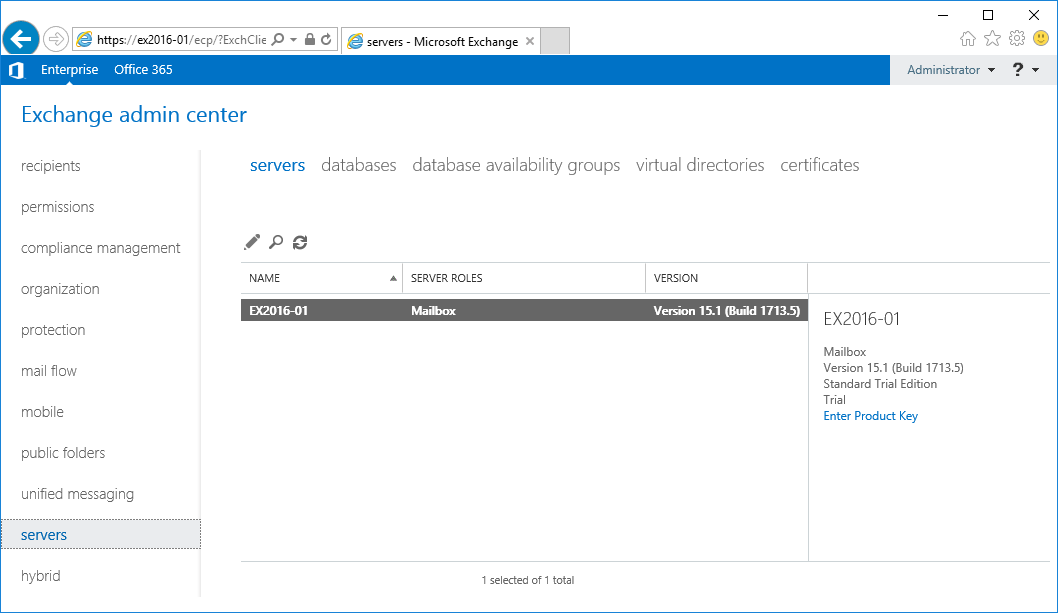Click Standard Trial Edition text in details

point(880,383)
